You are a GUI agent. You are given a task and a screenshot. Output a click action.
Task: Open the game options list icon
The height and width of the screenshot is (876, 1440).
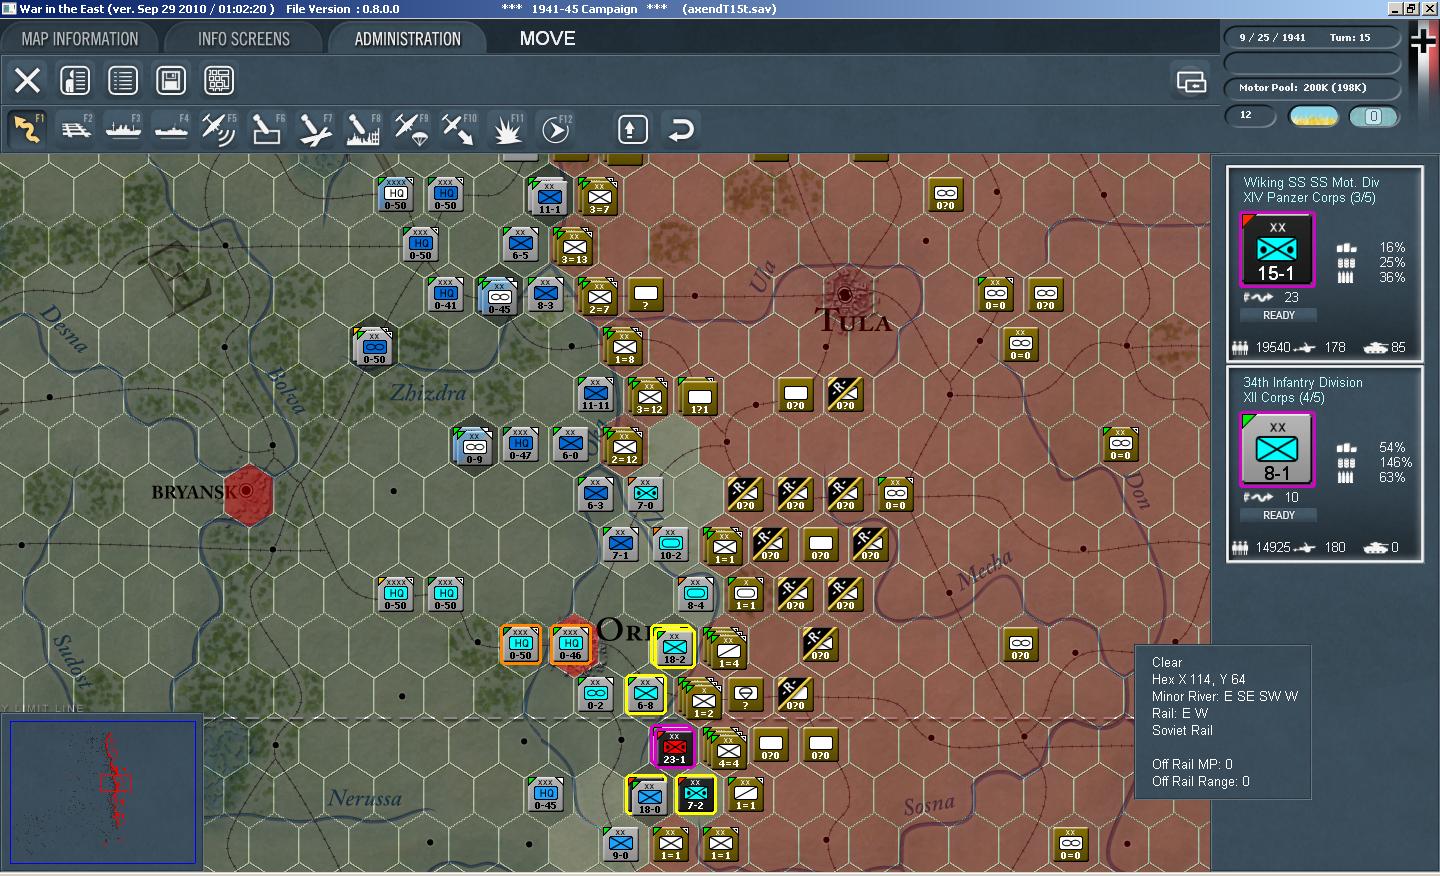coord(123,80)
